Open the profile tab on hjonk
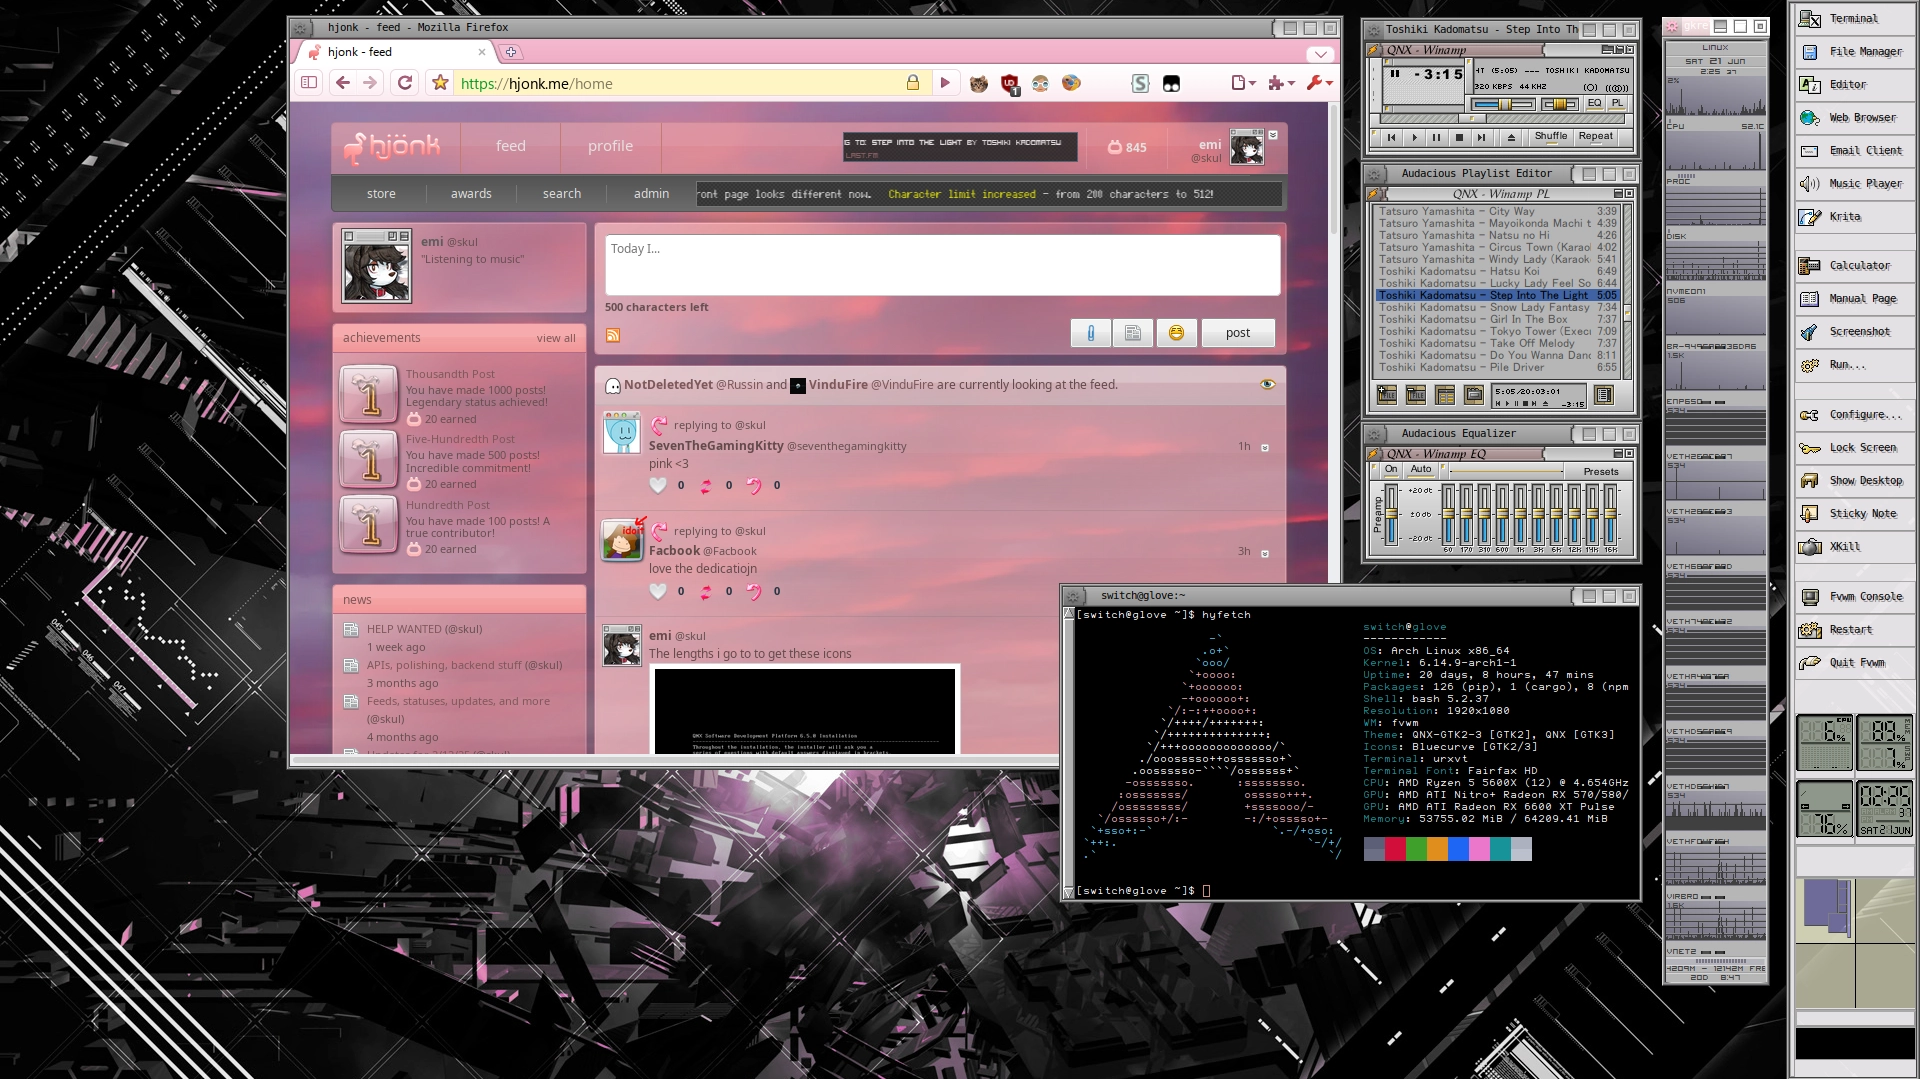Viewport: 1920px width, 1079px height. pyautogui.click(x=610, y=146)
